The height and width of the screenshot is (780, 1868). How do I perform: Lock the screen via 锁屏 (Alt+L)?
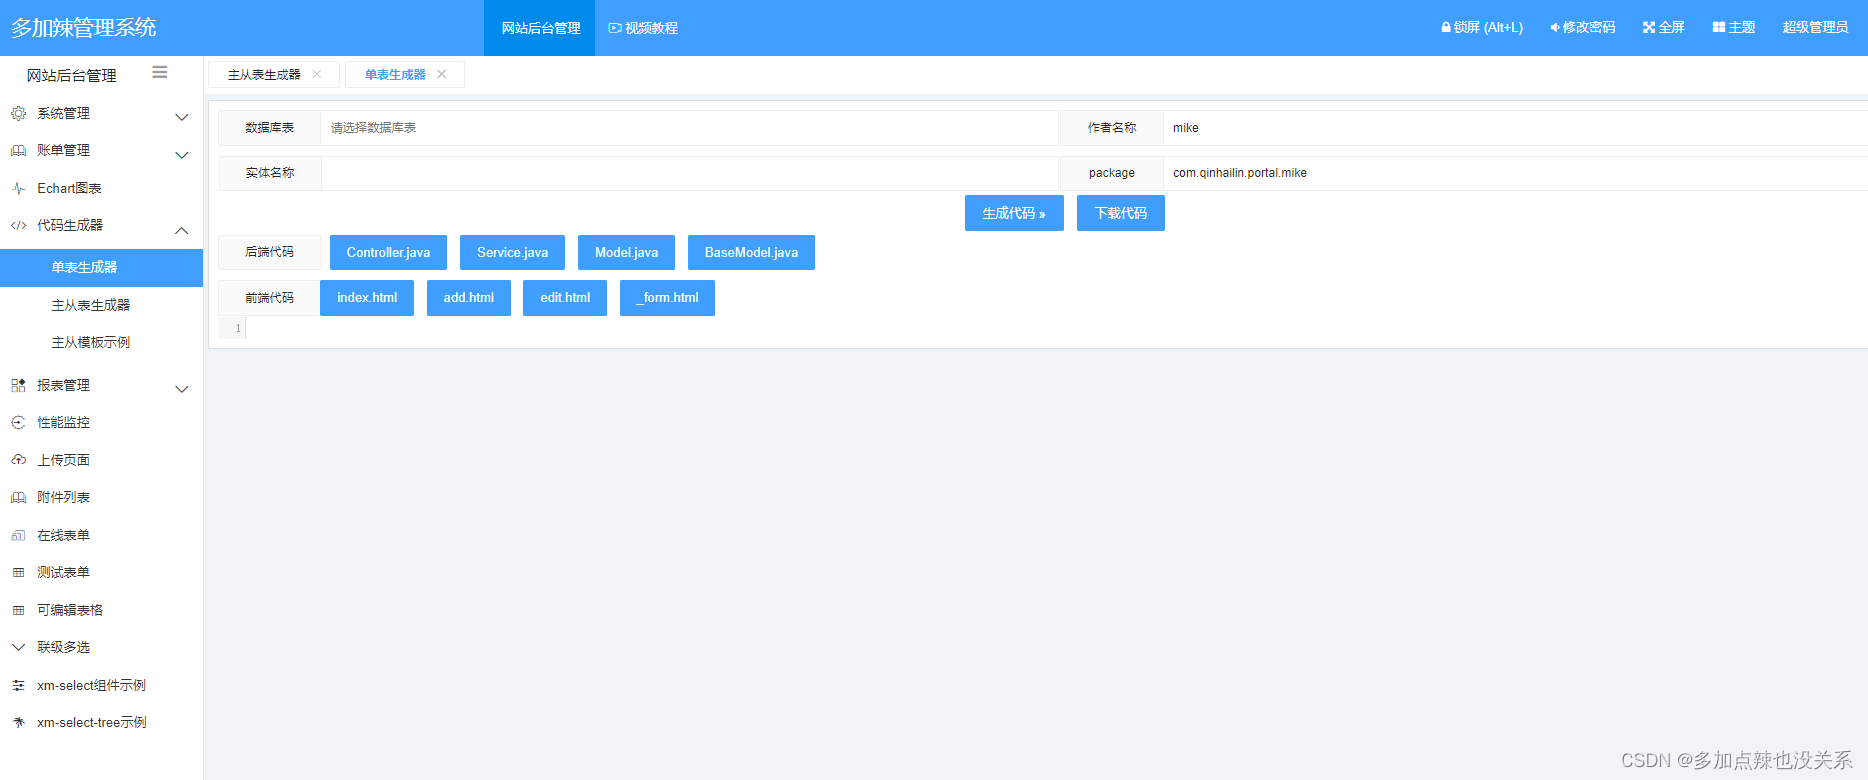(1482, 27)
